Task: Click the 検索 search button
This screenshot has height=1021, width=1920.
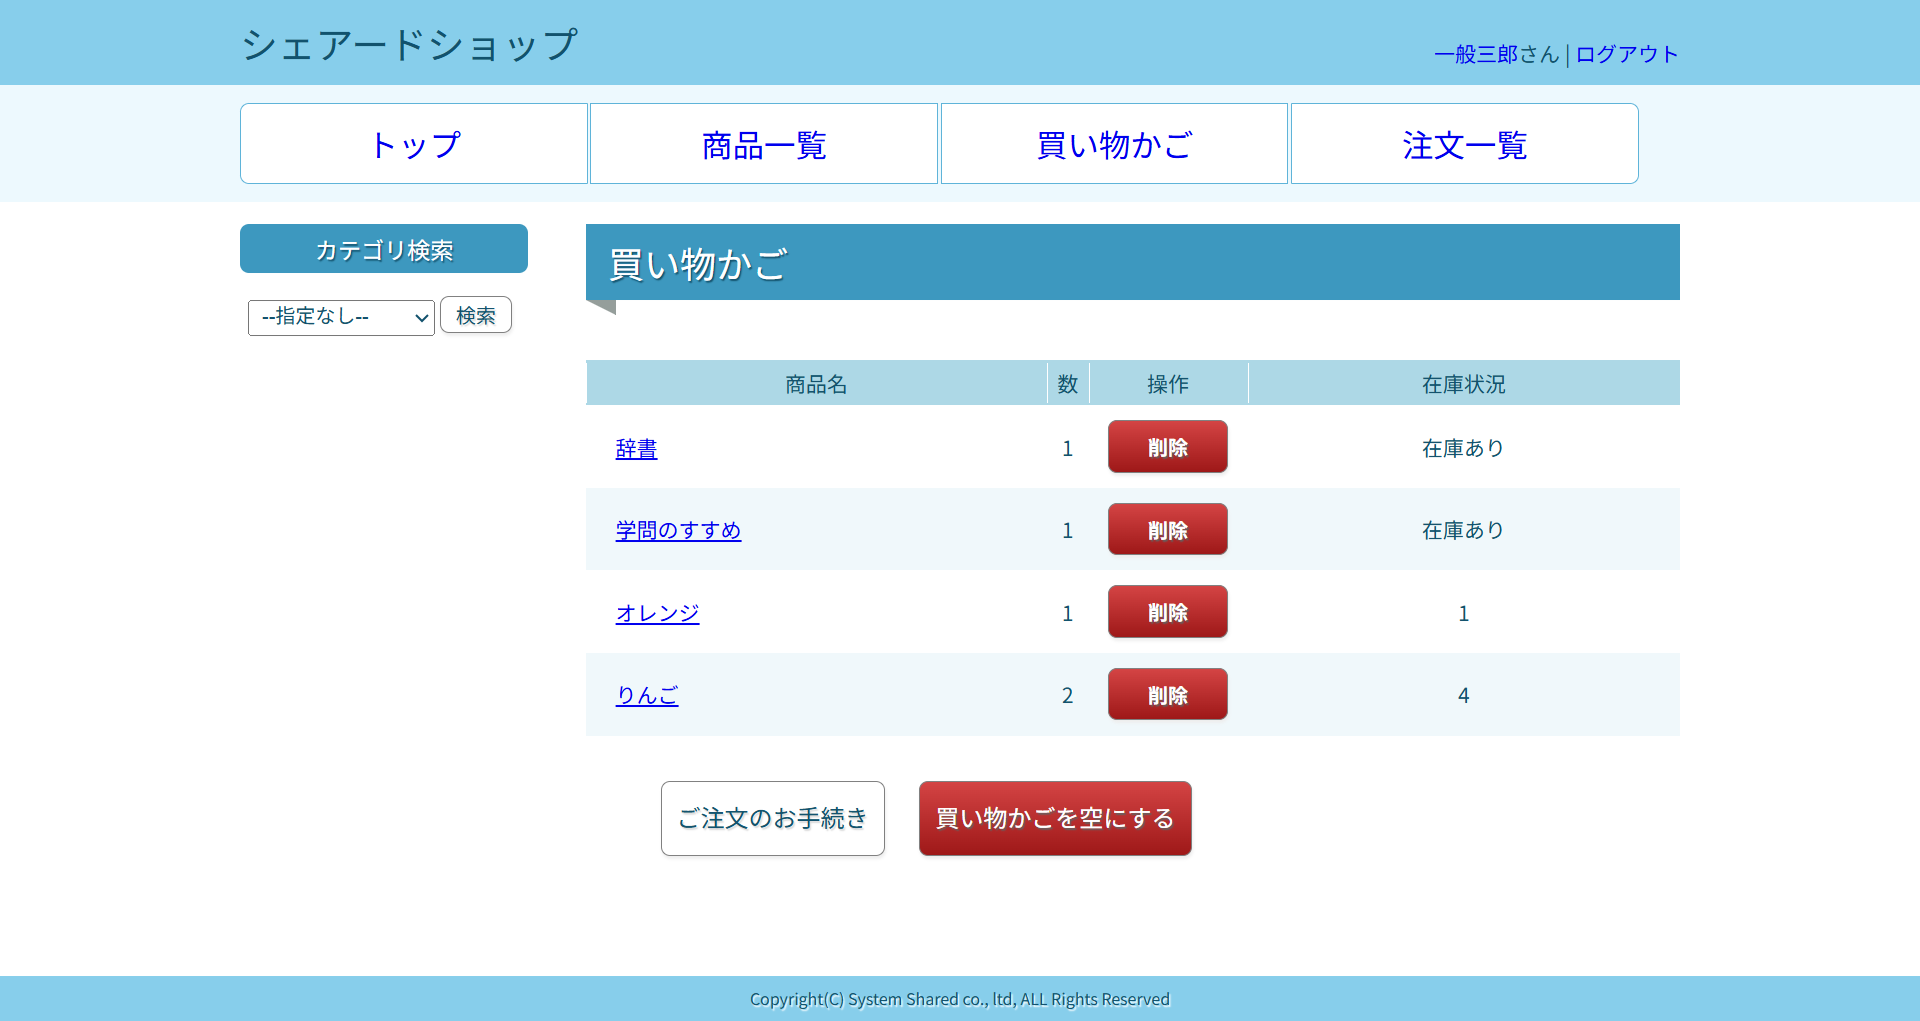Action: [x=476, y=315]
